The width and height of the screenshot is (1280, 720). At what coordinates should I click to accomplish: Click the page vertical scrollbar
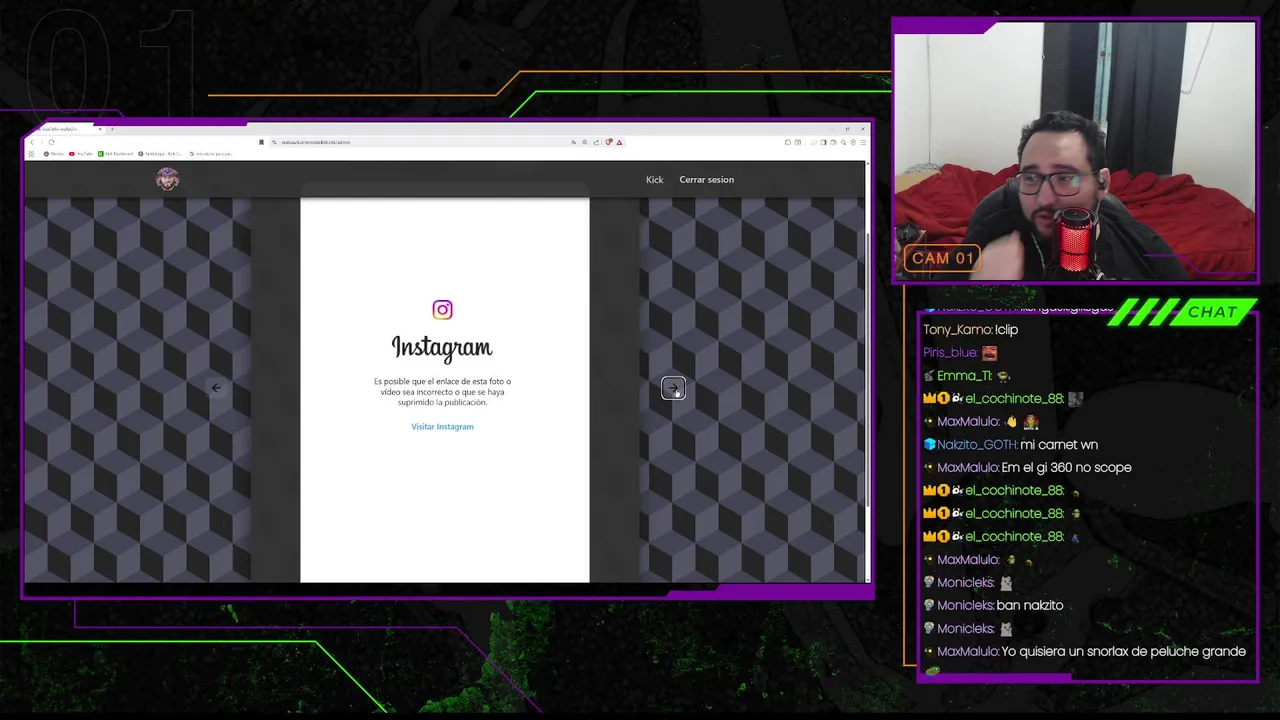(866, 370)
